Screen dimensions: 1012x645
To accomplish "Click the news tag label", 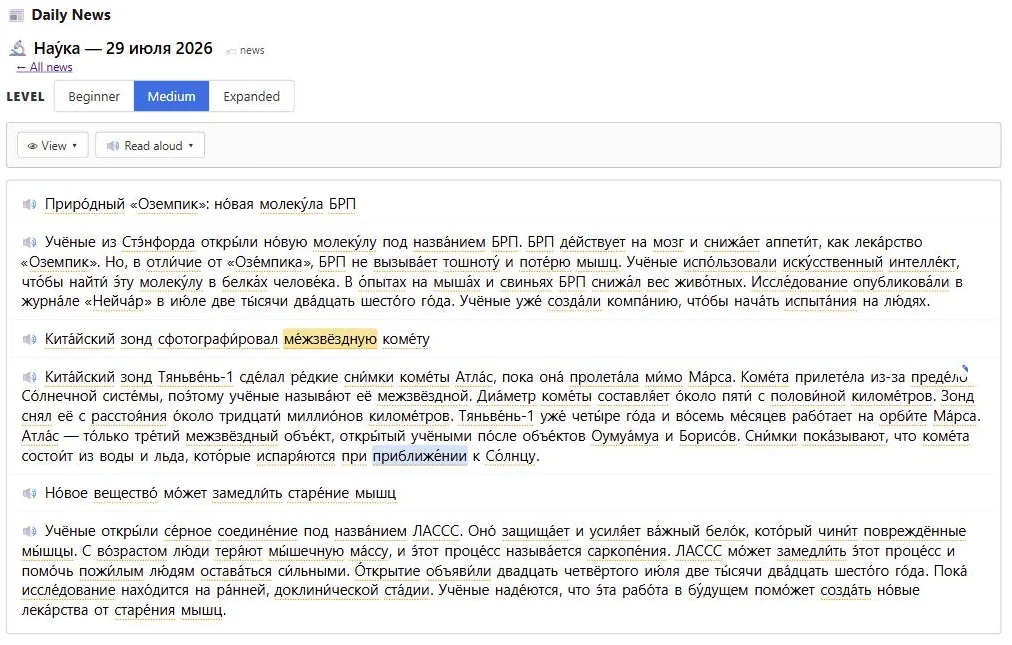I will click(x=252, y=50).
